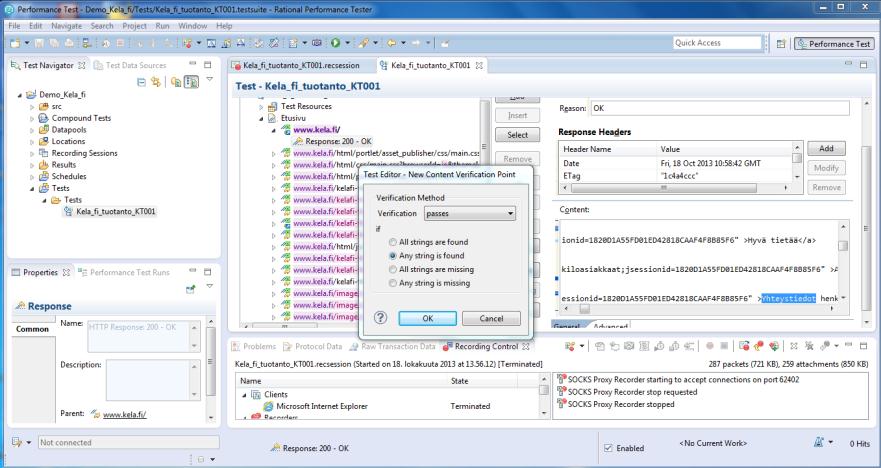Image resolution: width=881 pixels, height=468 pixels.
Task: Click the person icon left of 0 Hits
Action: [x=819, y=443]
